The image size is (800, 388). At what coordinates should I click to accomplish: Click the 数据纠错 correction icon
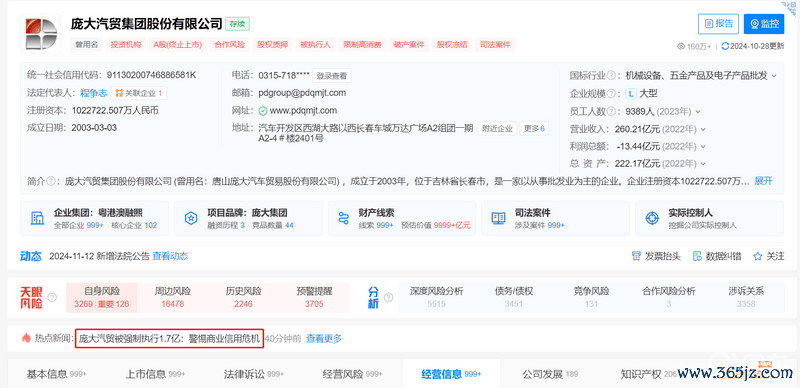point(697,256)
